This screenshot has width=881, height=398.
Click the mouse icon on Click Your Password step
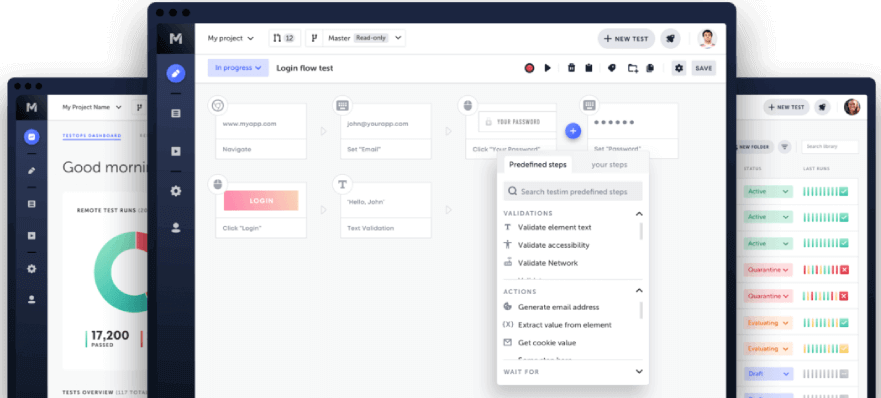pyautogui.click(x=467, y=105)
